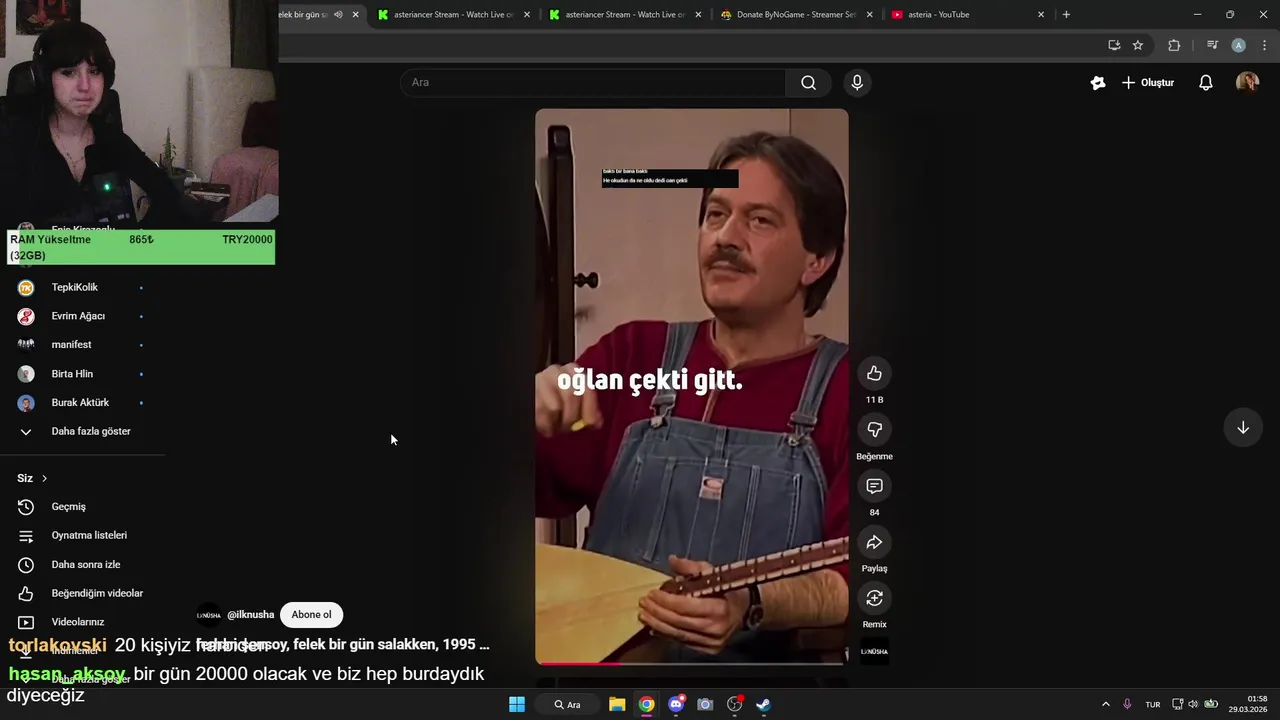Viewport: 1280px width, 720px height.
Task: Submit search with magnifying glass icon
Action: point(808,83)
